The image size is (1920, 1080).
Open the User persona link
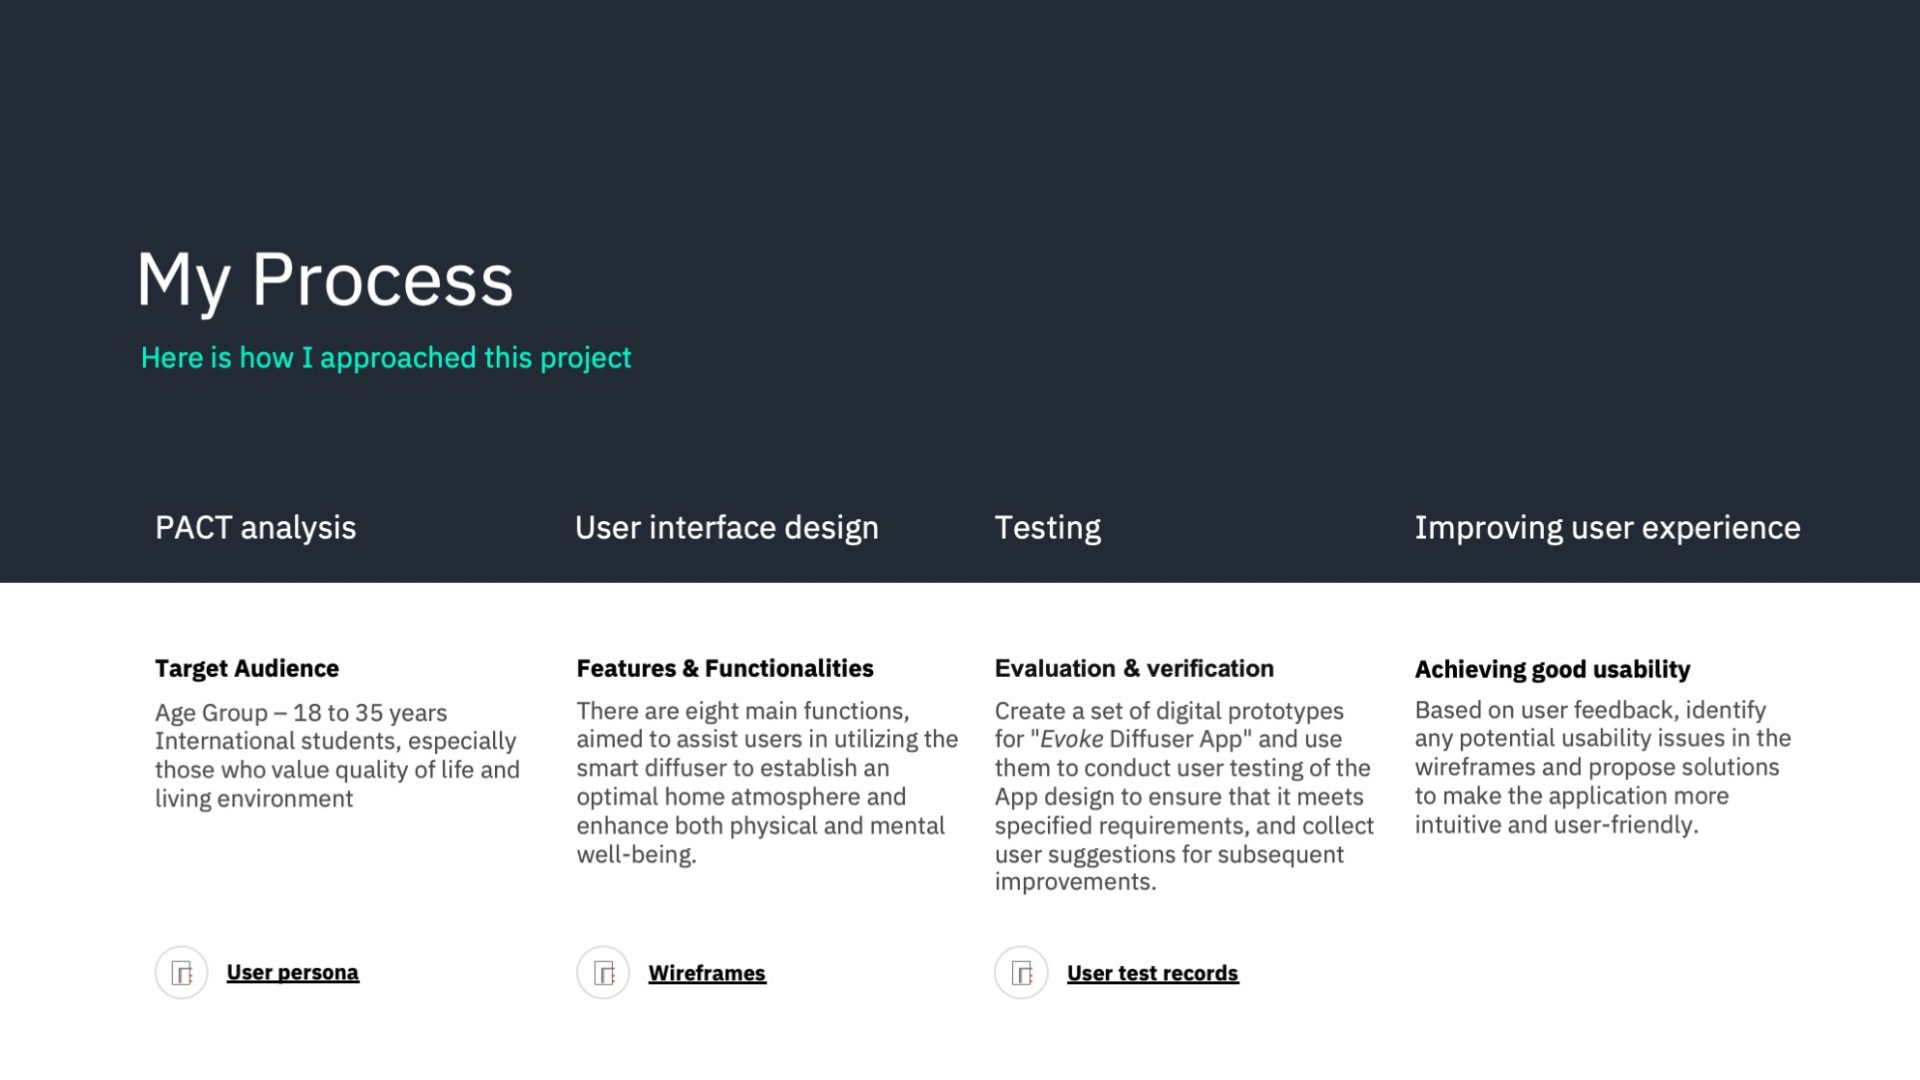pyautogui.click(x=292, y=972)
